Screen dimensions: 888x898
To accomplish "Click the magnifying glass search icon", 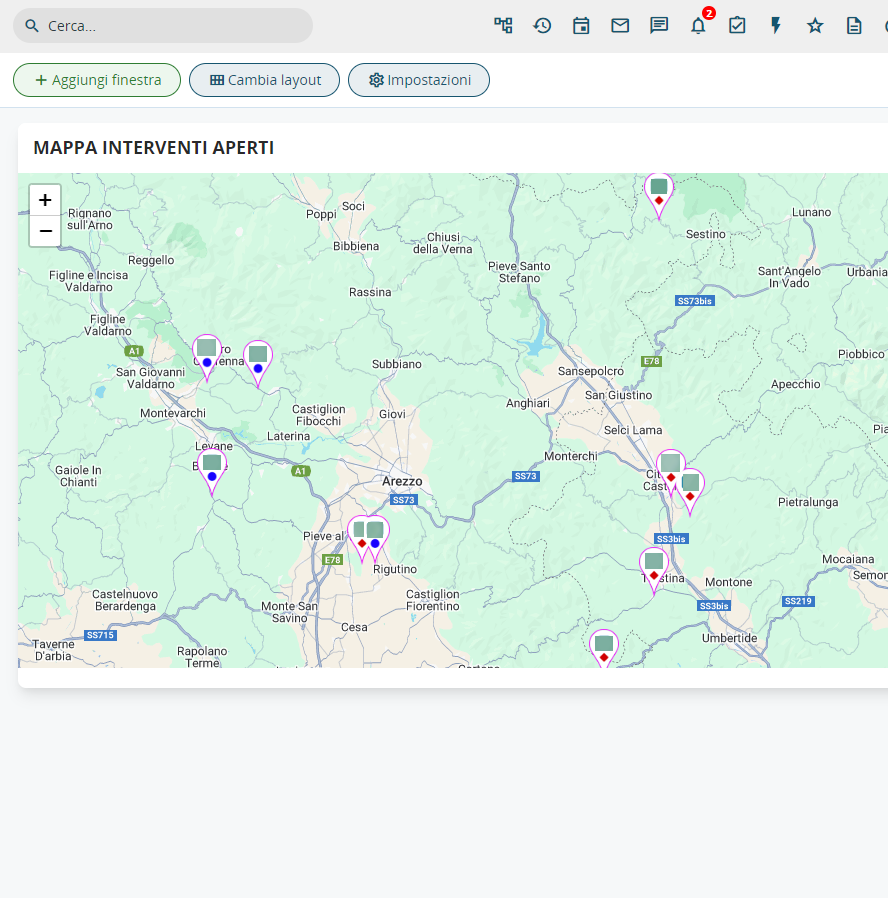I will pyautogui.click(x=32, y=26).
